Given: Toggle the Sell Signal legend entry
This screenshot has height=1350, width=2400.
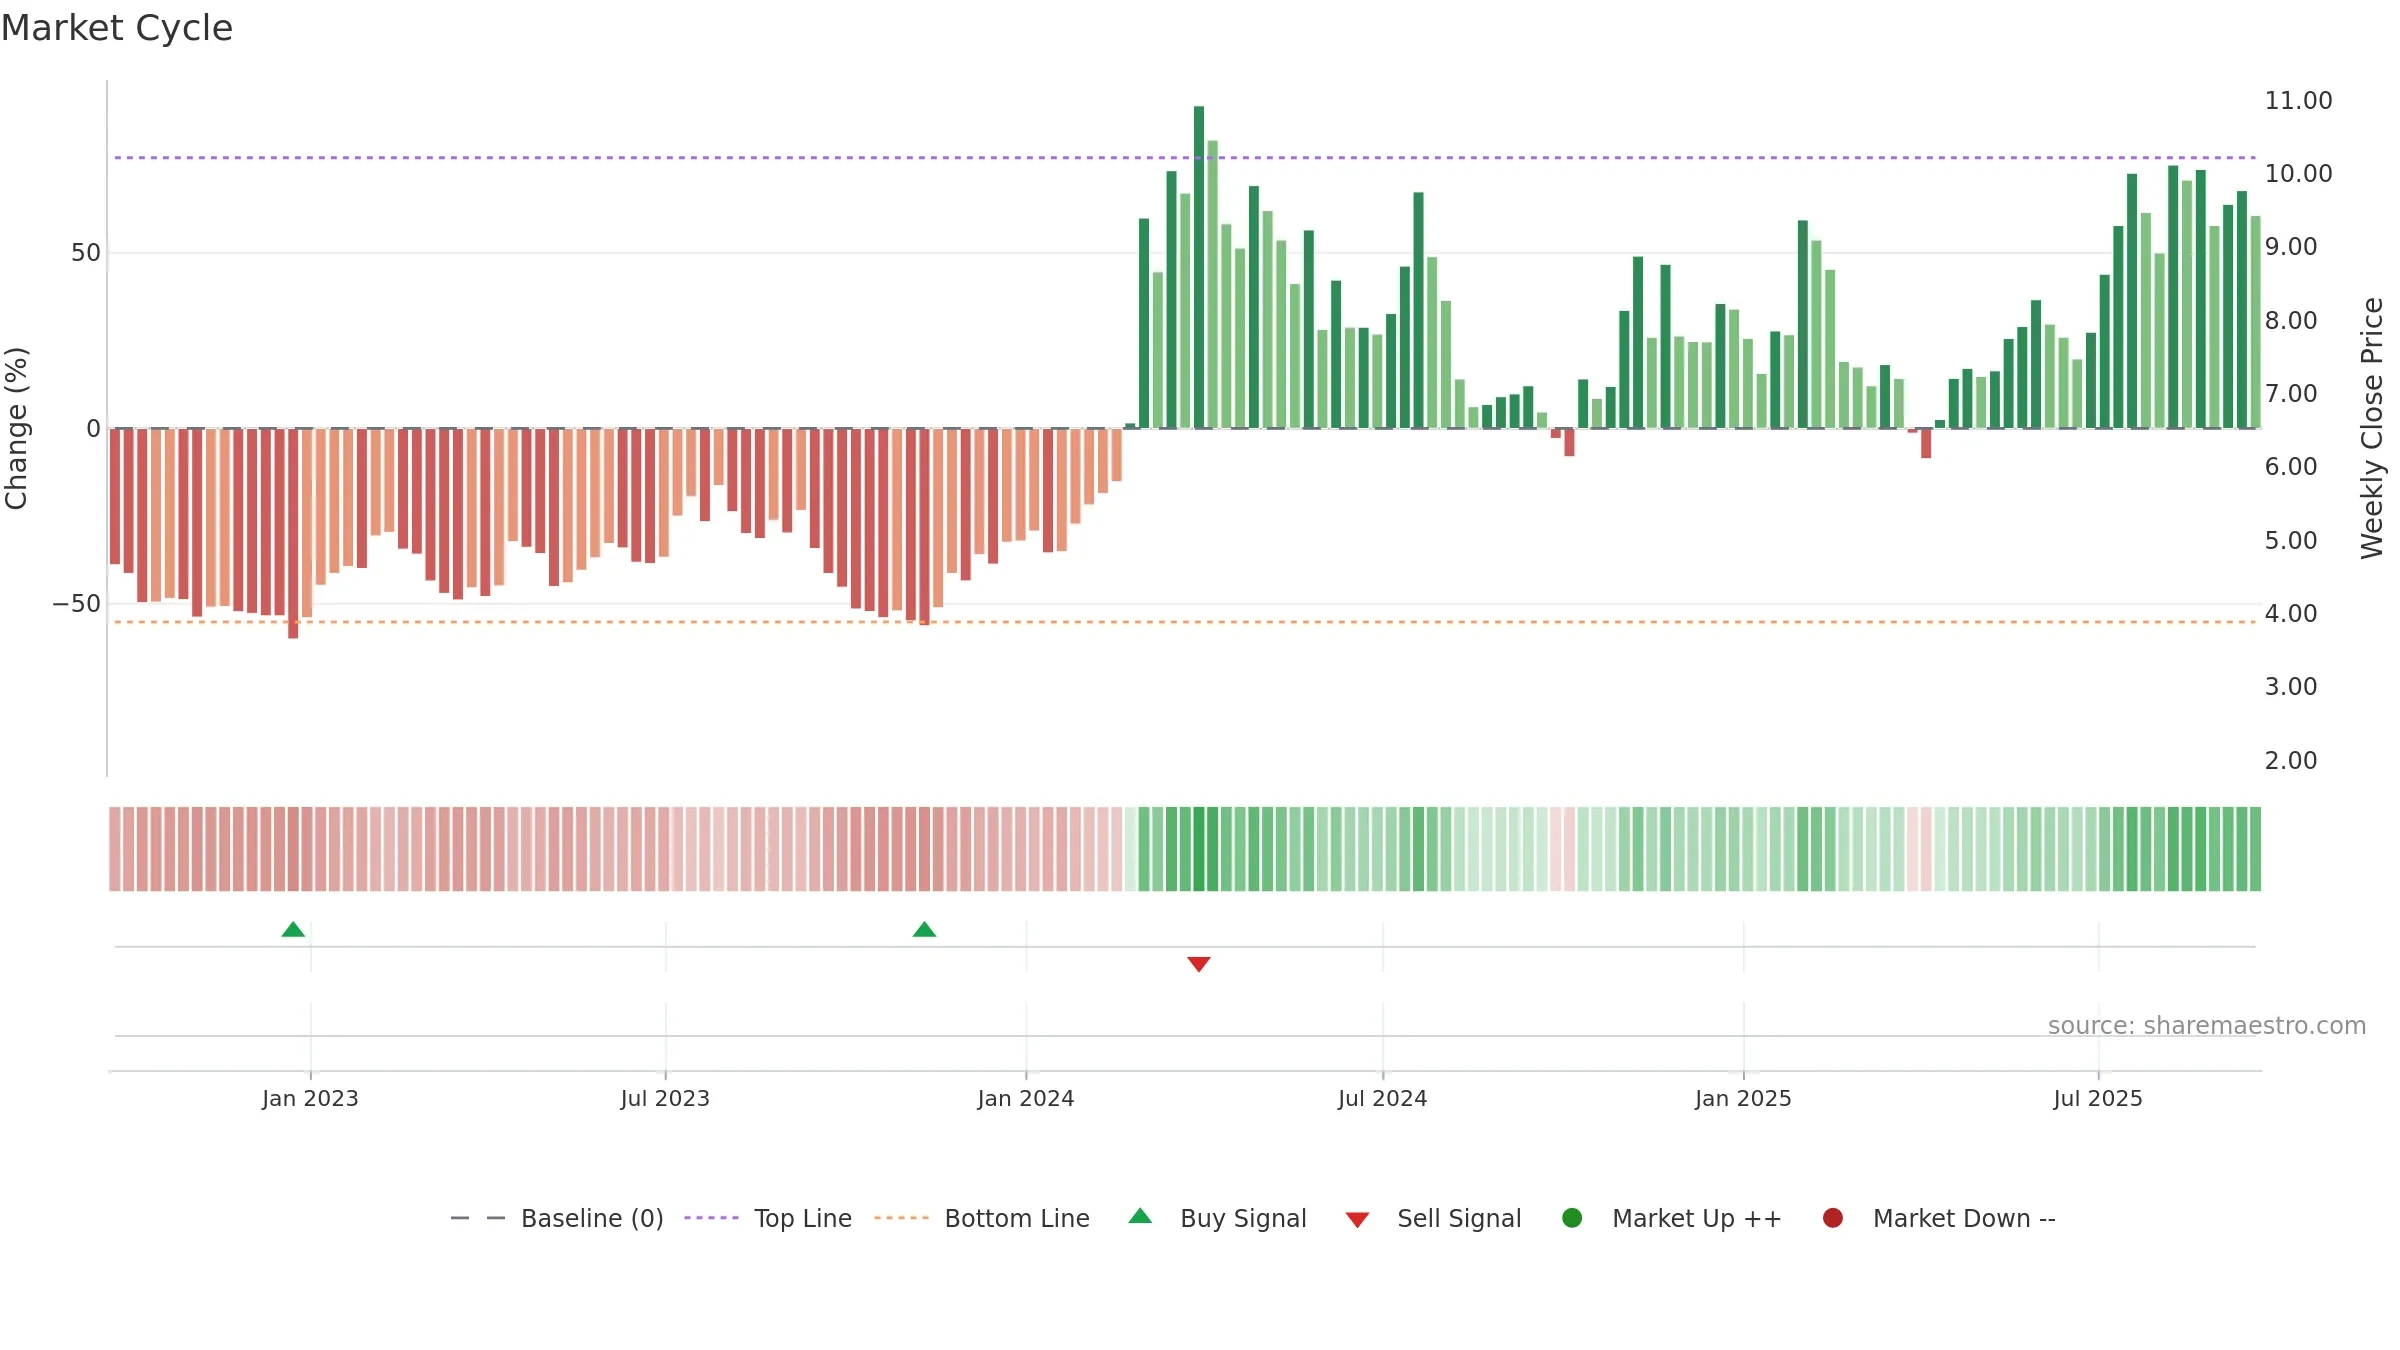Looking at the screenshot, I should [x=1433, y=1218].
